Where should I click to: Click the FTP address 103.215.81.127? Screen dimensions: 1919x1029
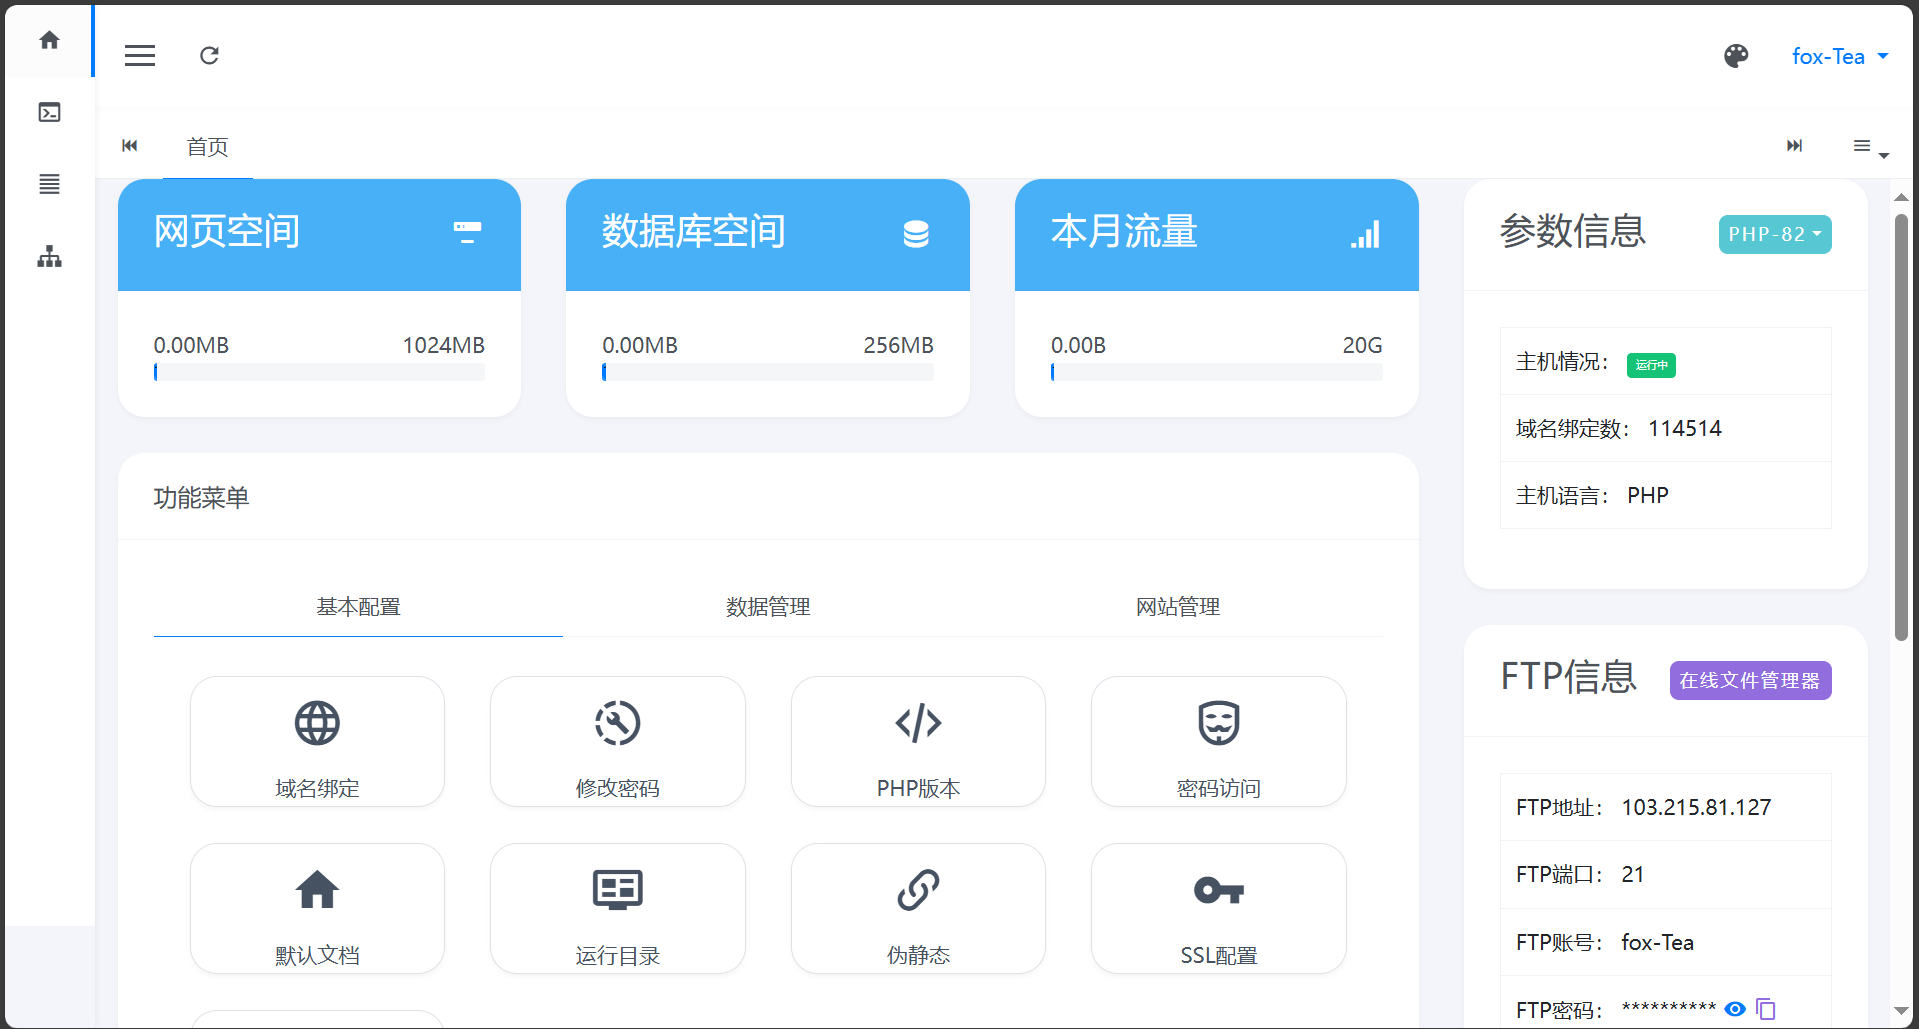tap(1696, 808)
